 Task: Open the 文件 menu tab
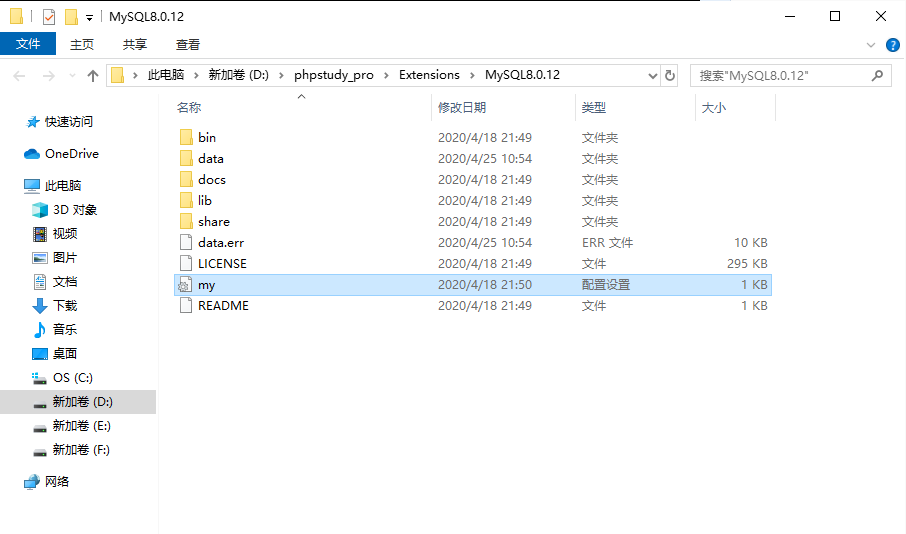coord(28,44)
